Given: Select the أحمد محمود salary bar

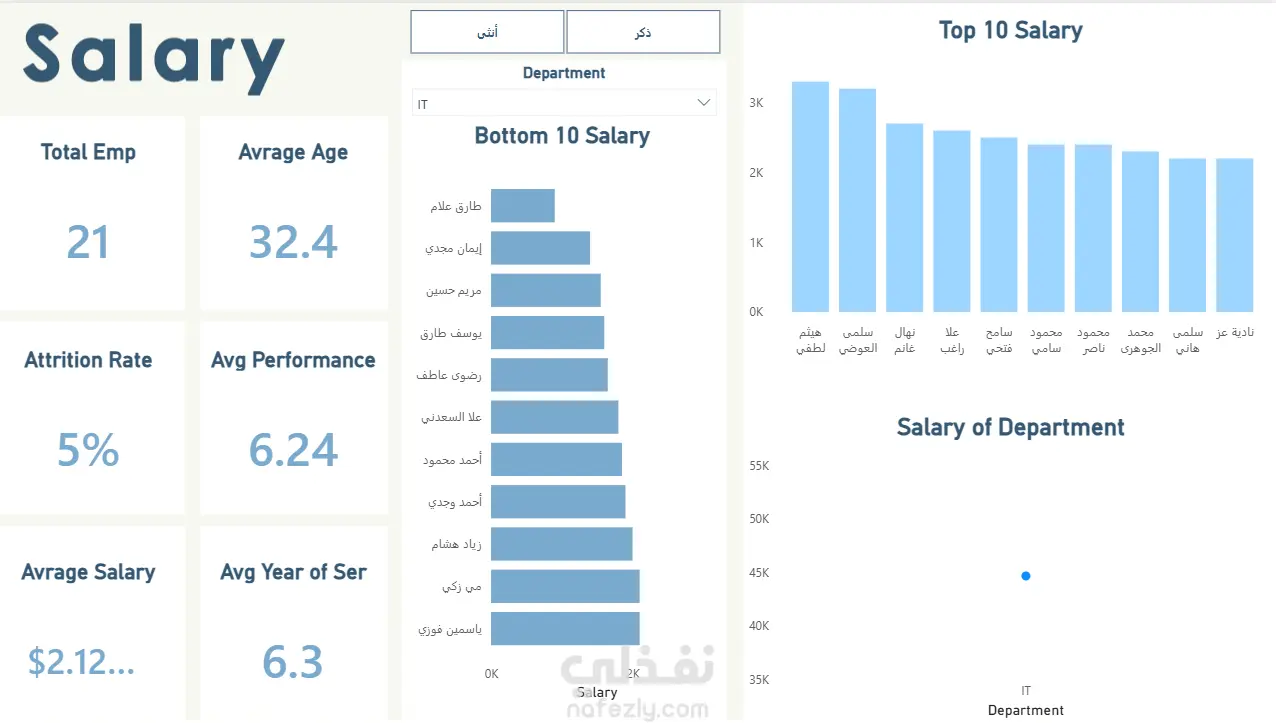Looking at the screenshot, I should click(556, 459).
